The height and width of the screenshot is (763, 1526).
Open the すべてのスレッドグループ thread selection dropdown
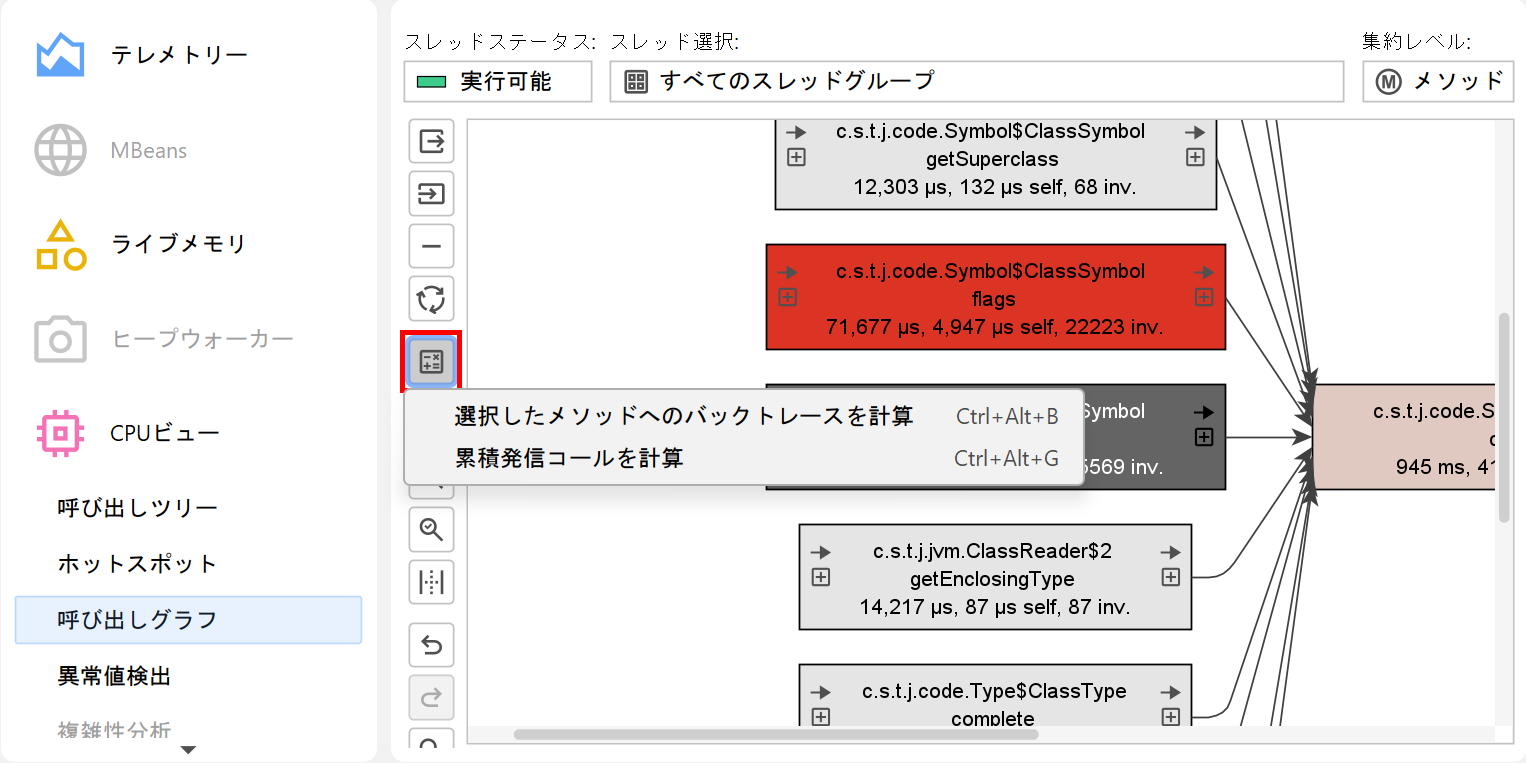click(x=975, y=82)
